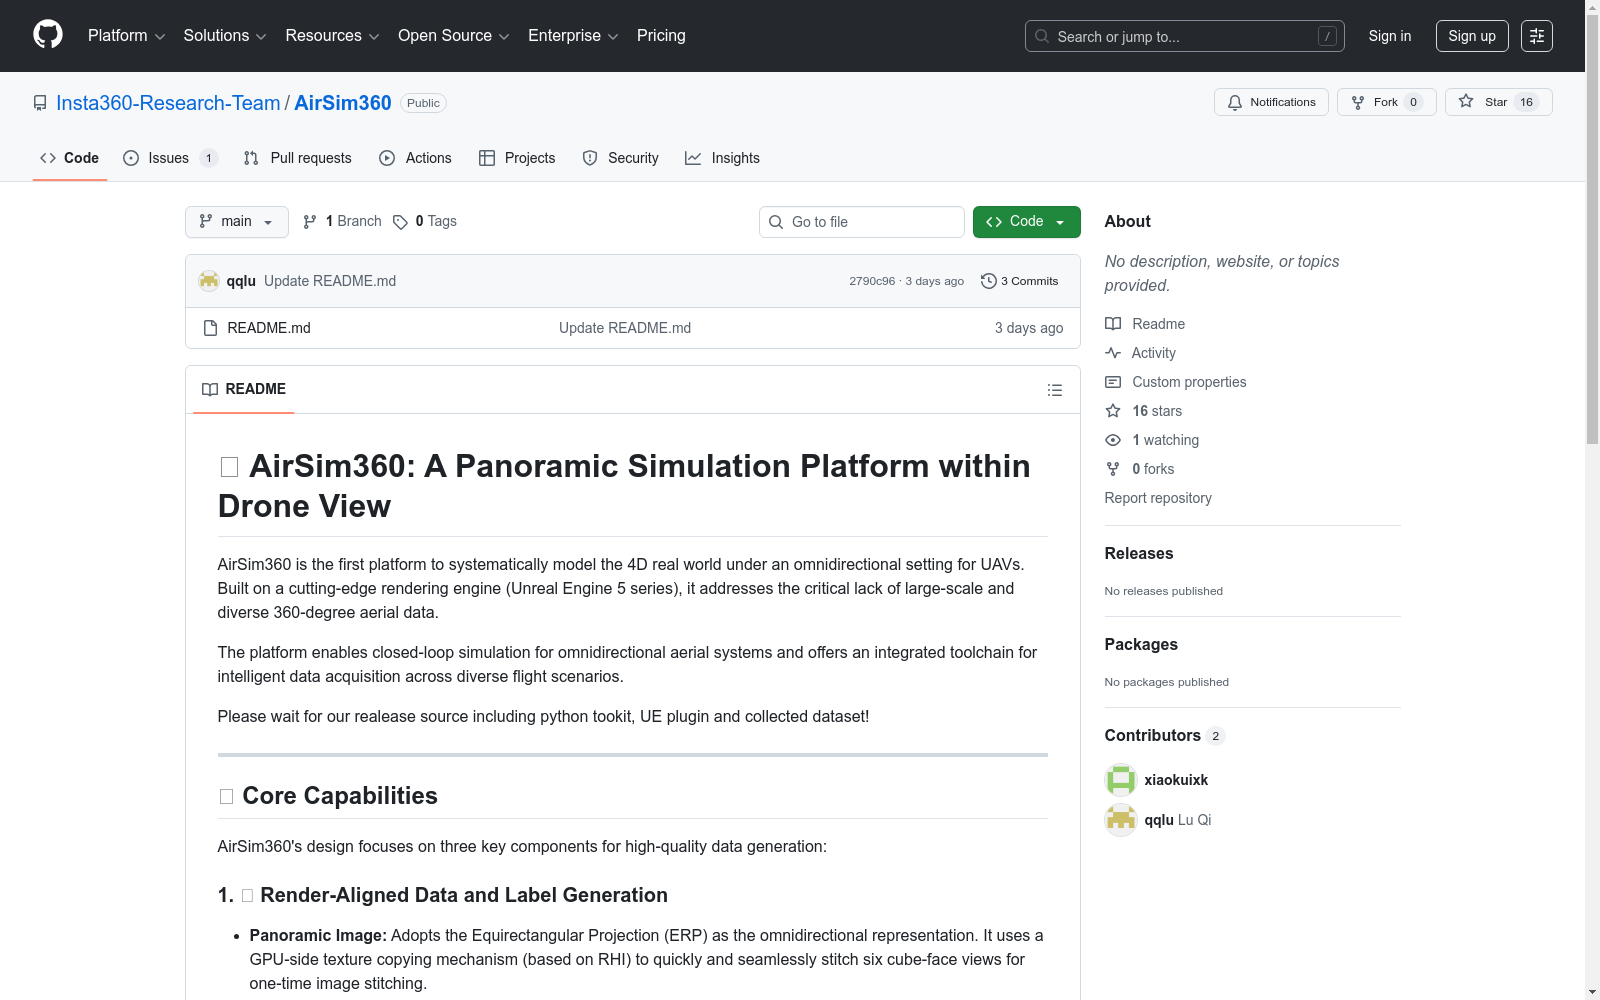Open the green Code dropdown button
Screen dimensions: 1600x1000
[x=1026, y=222]
